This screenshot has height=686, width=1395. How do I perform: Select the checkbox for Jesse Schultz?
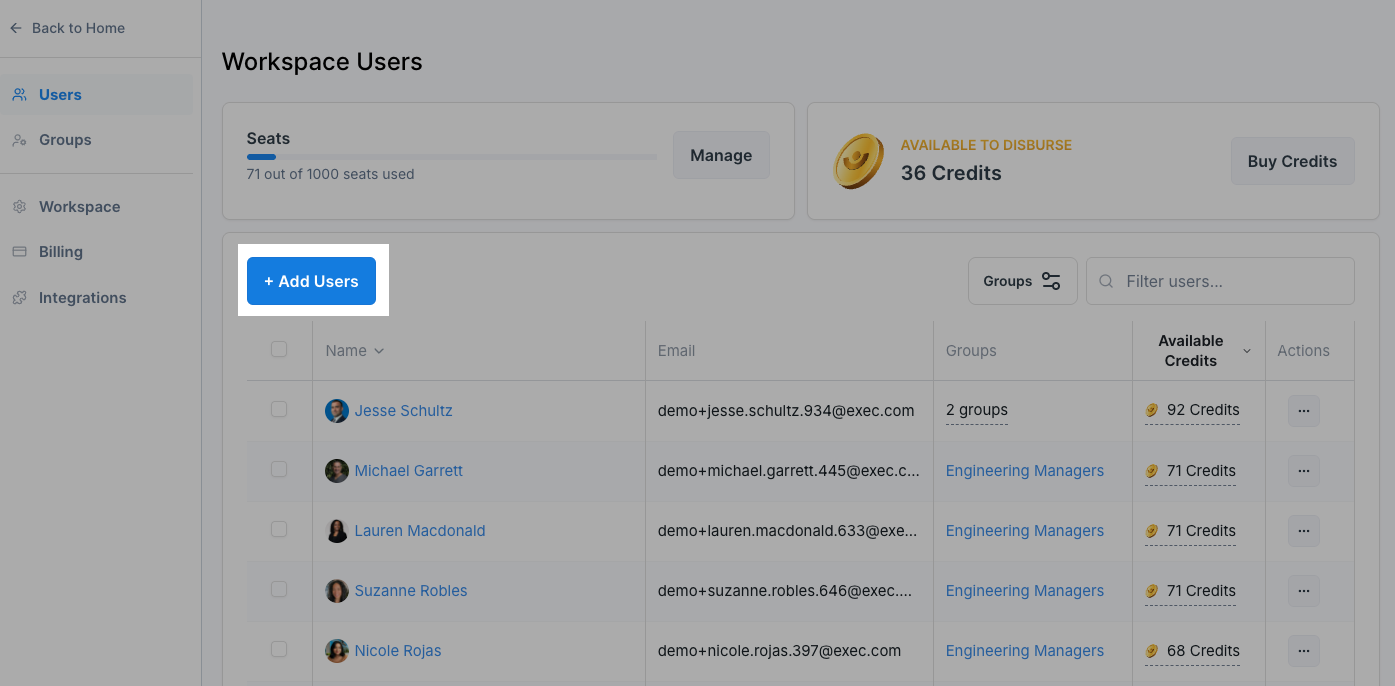(279, 409)
